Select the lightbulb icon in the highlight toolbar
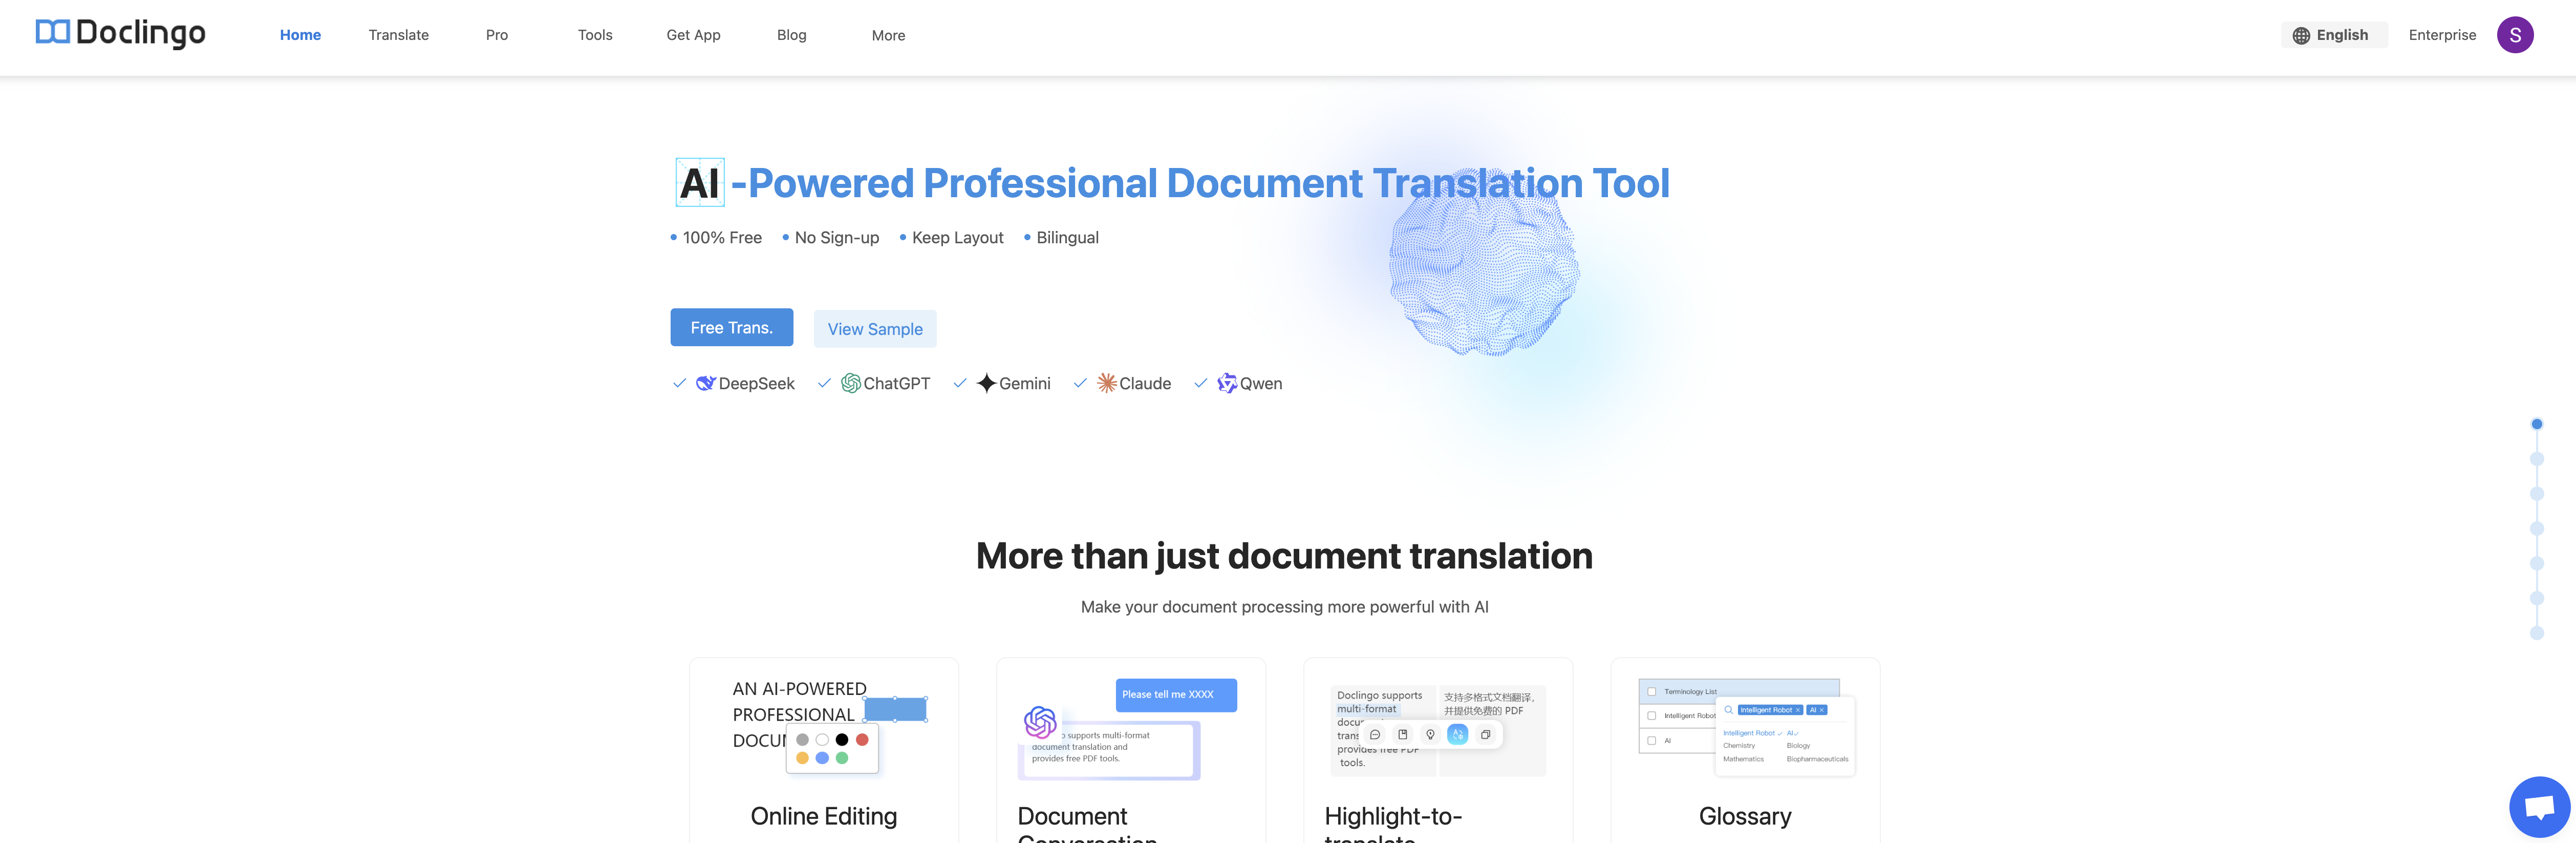Viewport: 2576px width, 843px height. tap(1431, 735)
